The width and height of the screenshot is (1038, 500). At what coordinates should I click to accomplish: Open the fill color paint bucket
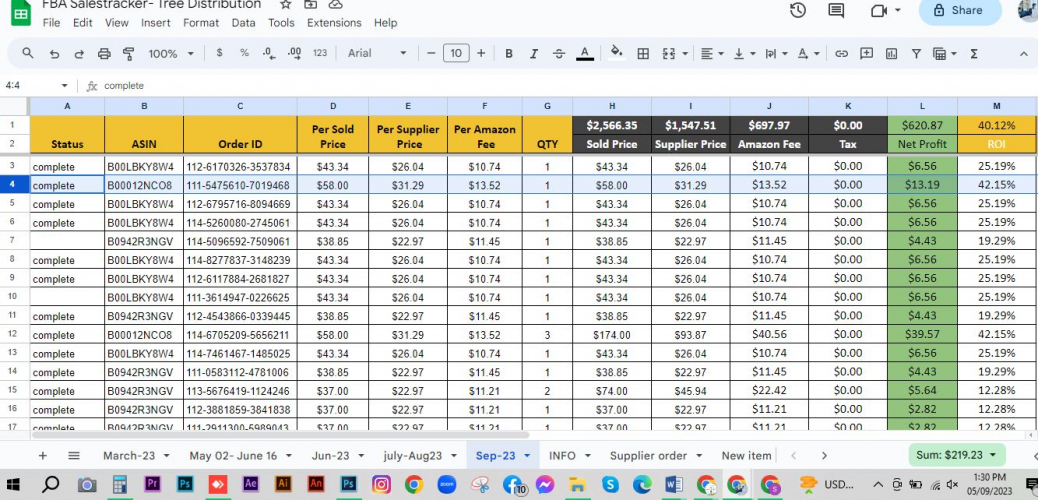(x=616, y=53)
